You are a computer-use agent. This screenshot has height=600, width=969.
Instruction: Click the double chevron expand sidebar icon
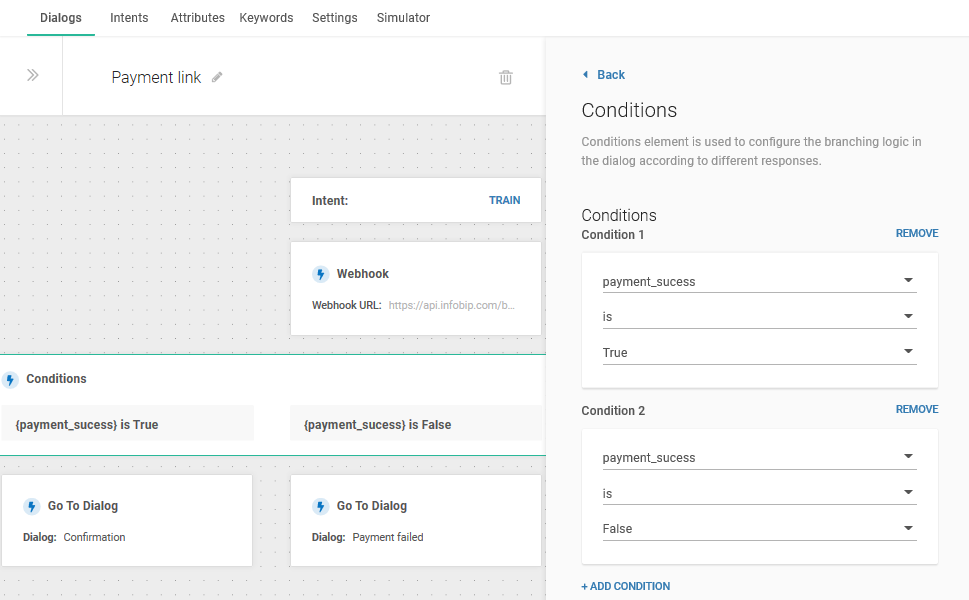click(x=32, y=75)
